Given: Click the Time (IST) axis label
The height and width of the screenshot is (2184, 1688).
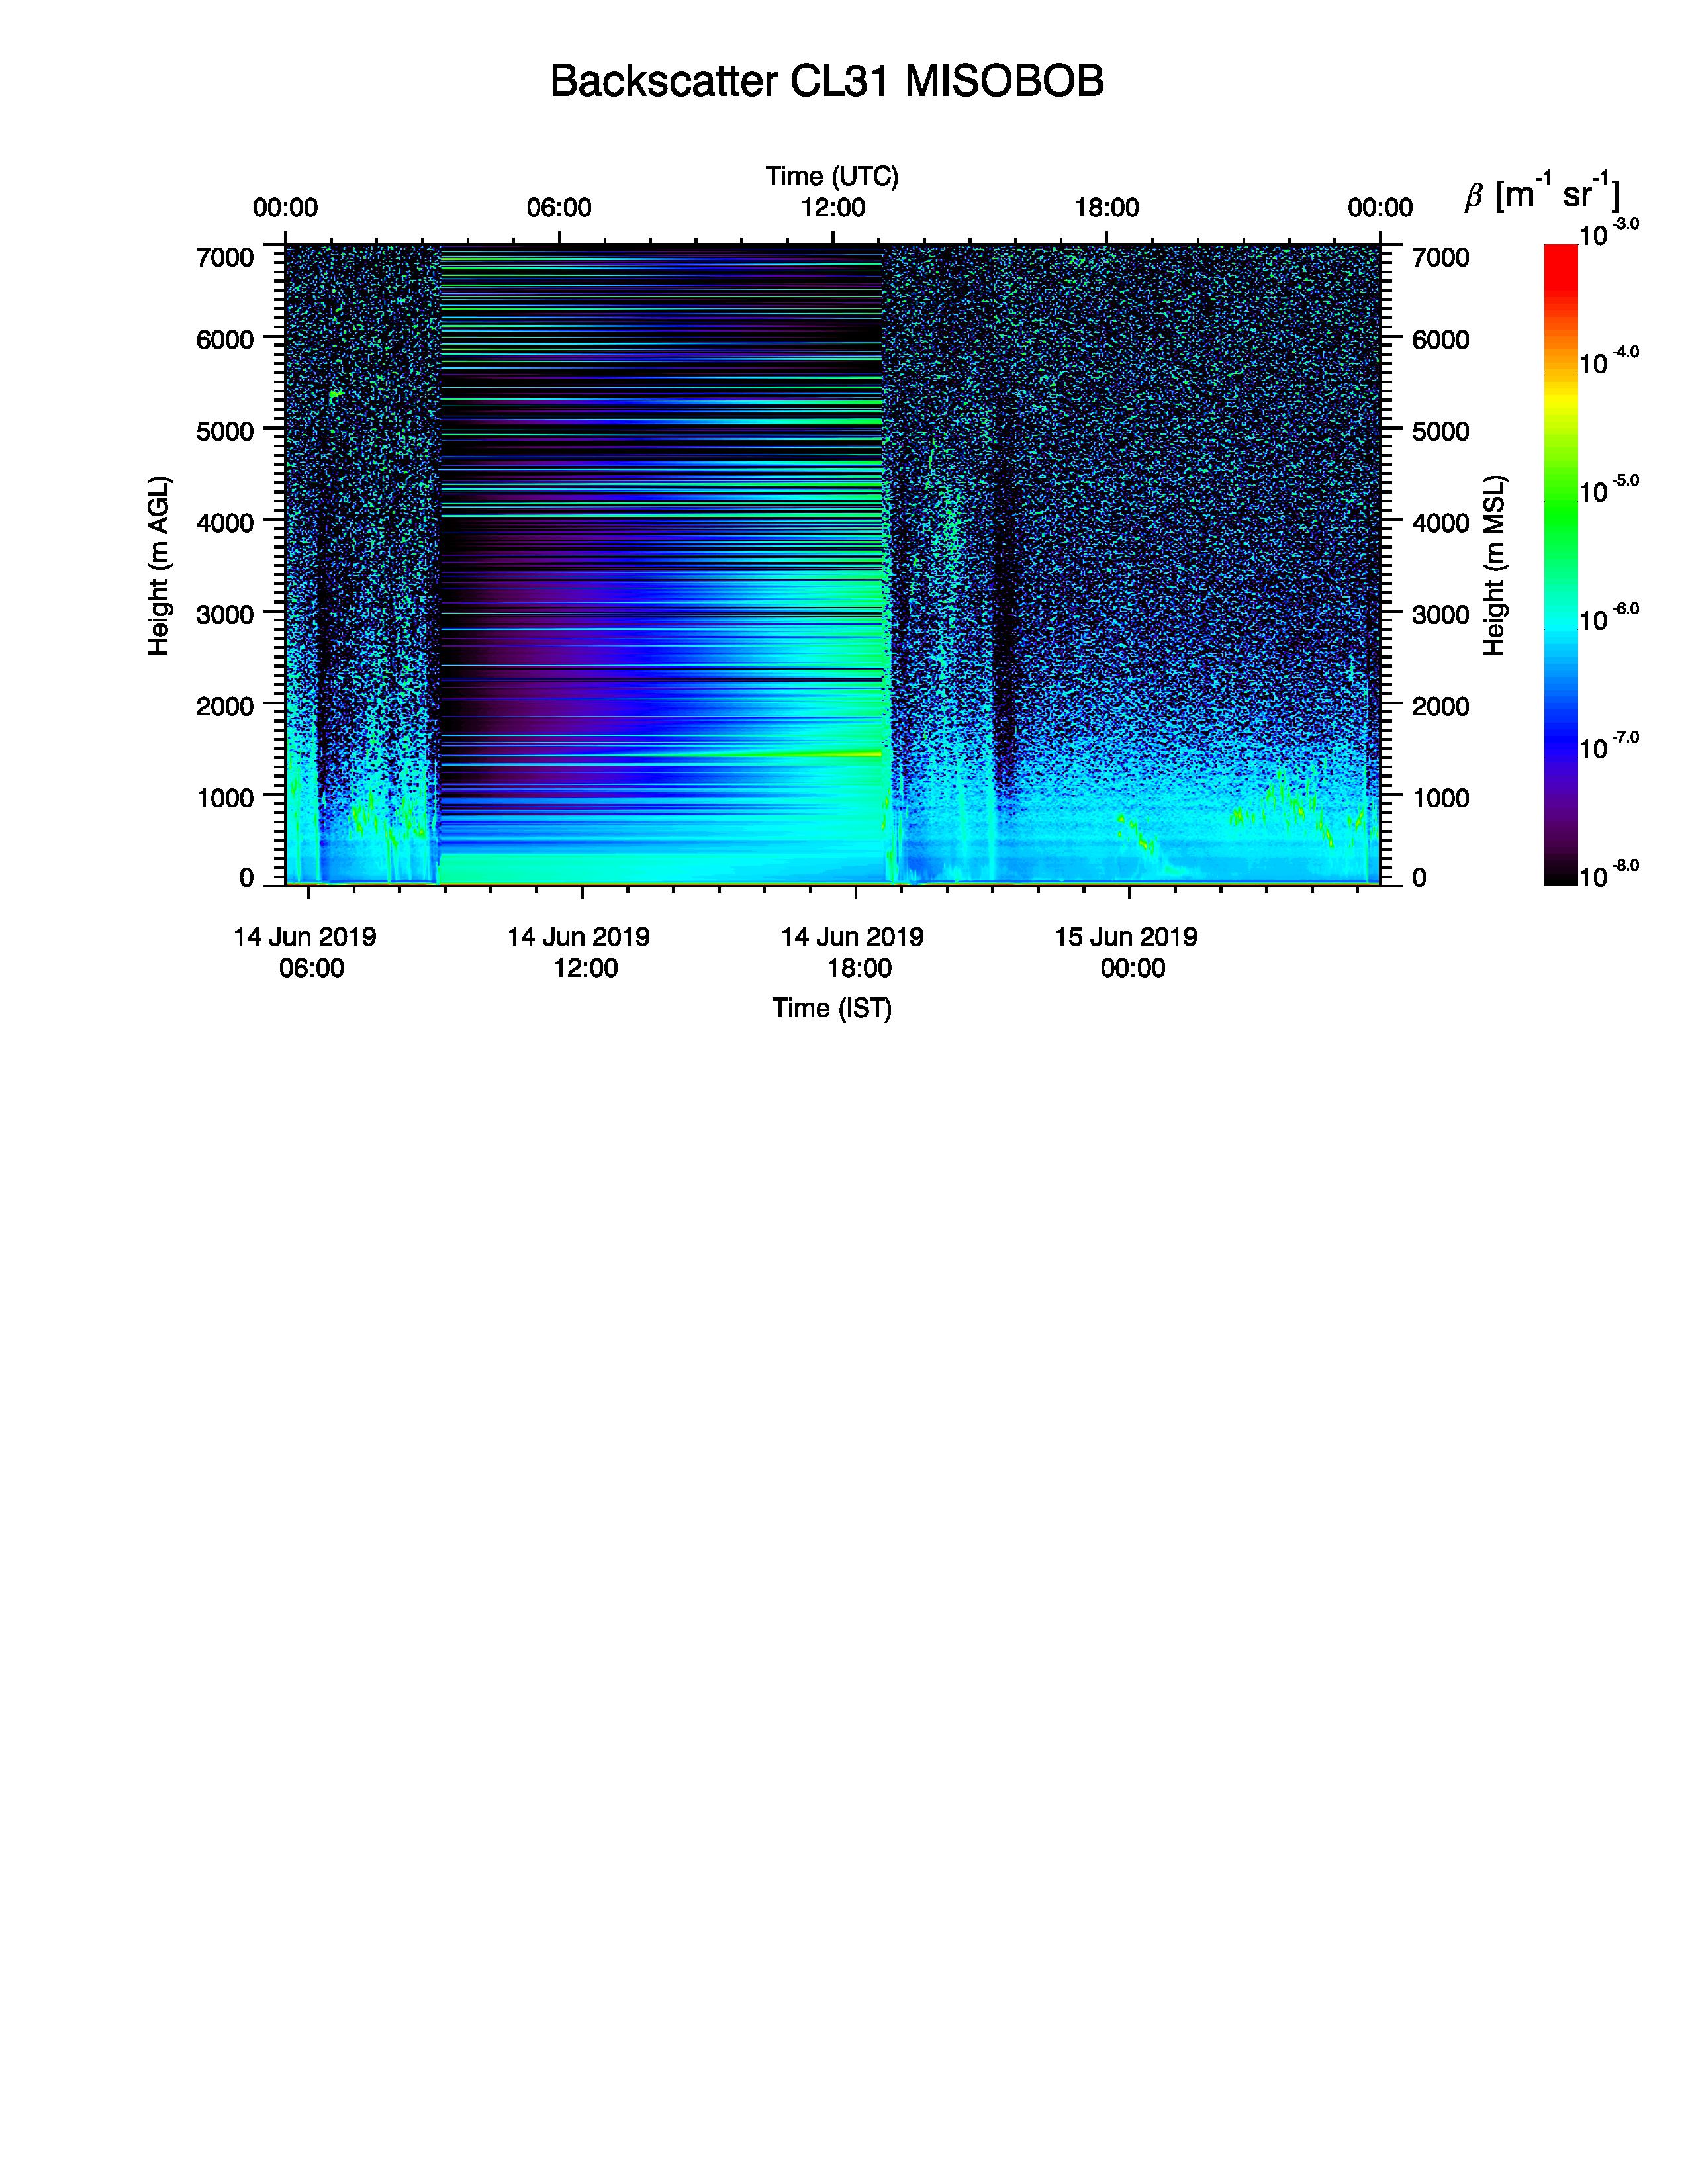Looking at the screenshot, I should [832, 1008].
